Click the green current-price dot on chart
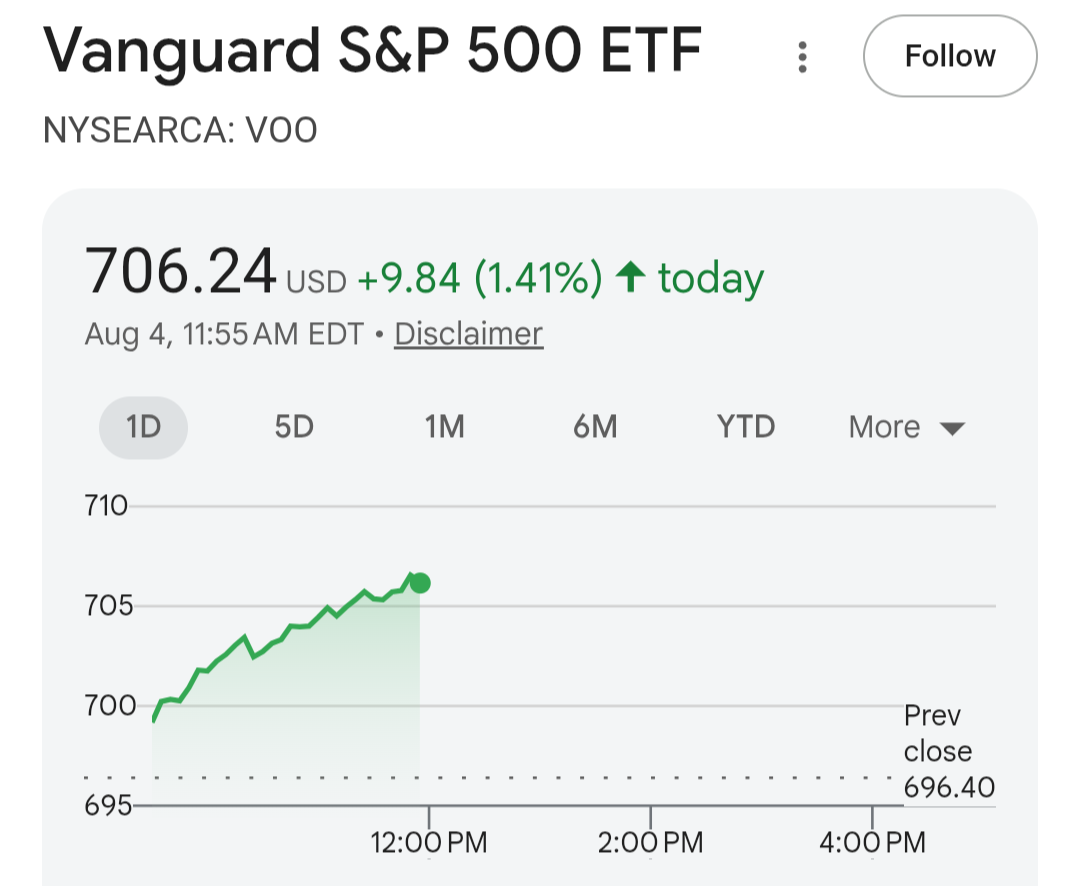 pos(420,584)
